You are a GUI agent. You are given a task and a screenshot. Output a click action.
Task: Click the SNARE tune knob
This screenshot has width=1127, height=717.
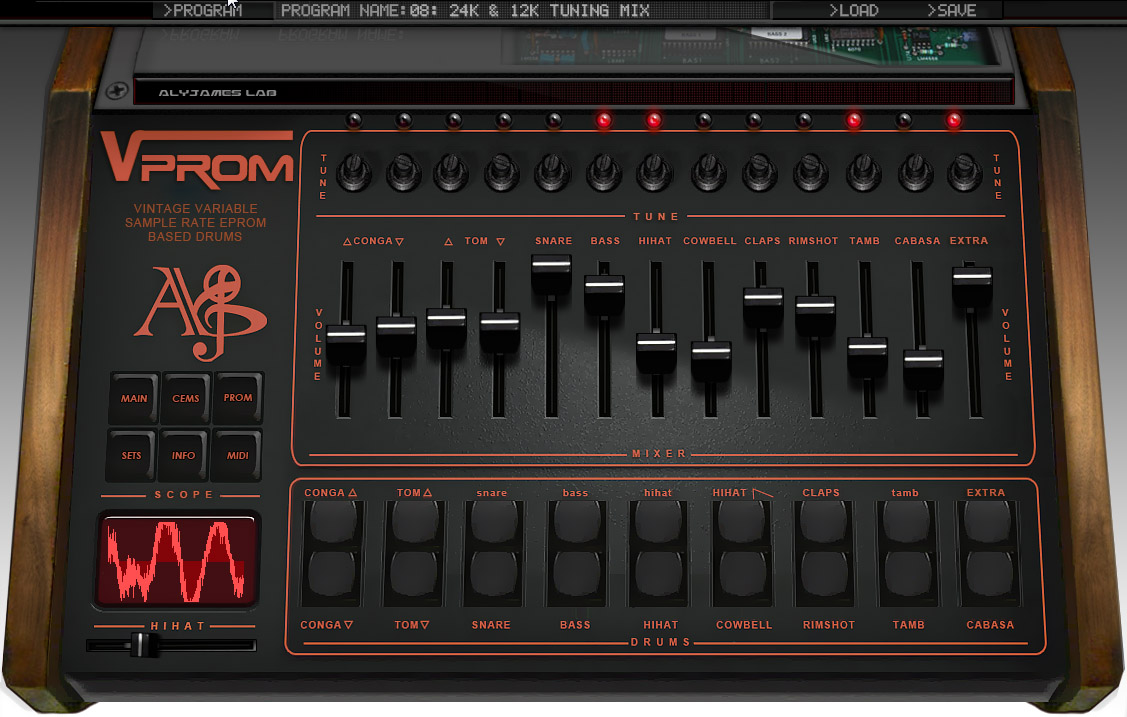[x=552, y=174]
